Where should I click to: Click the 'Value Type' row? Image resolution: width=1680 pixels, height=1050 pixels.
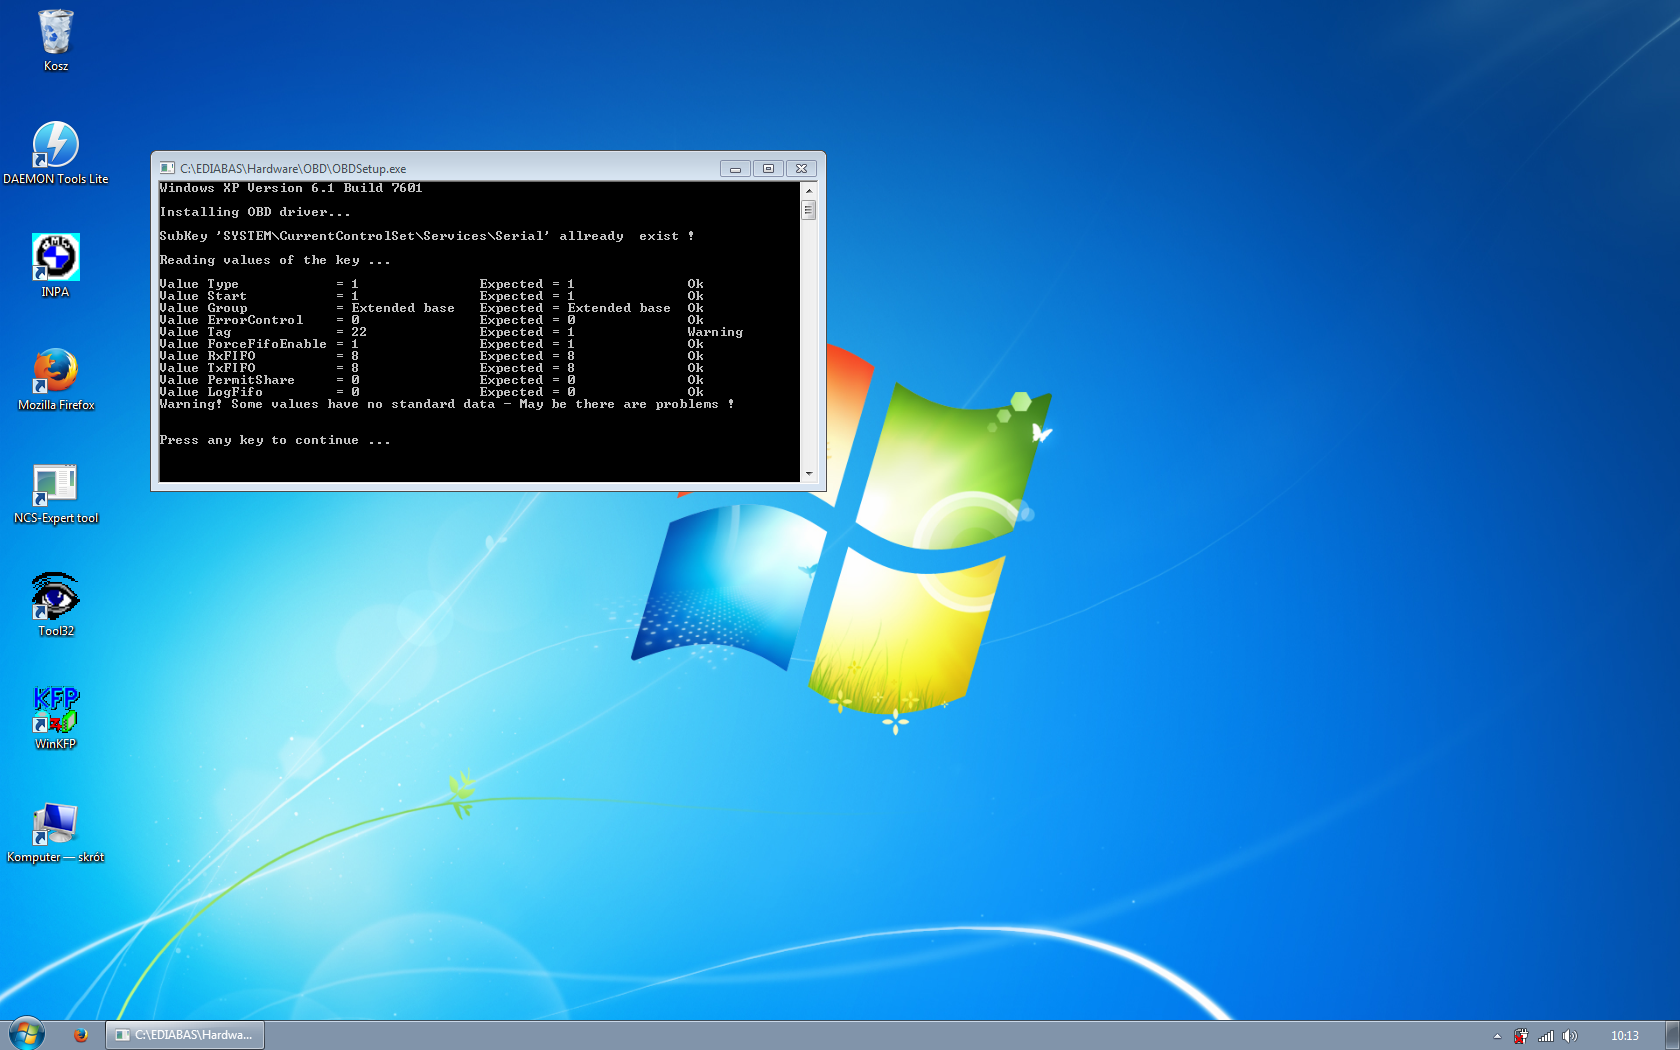coord(431,284)
